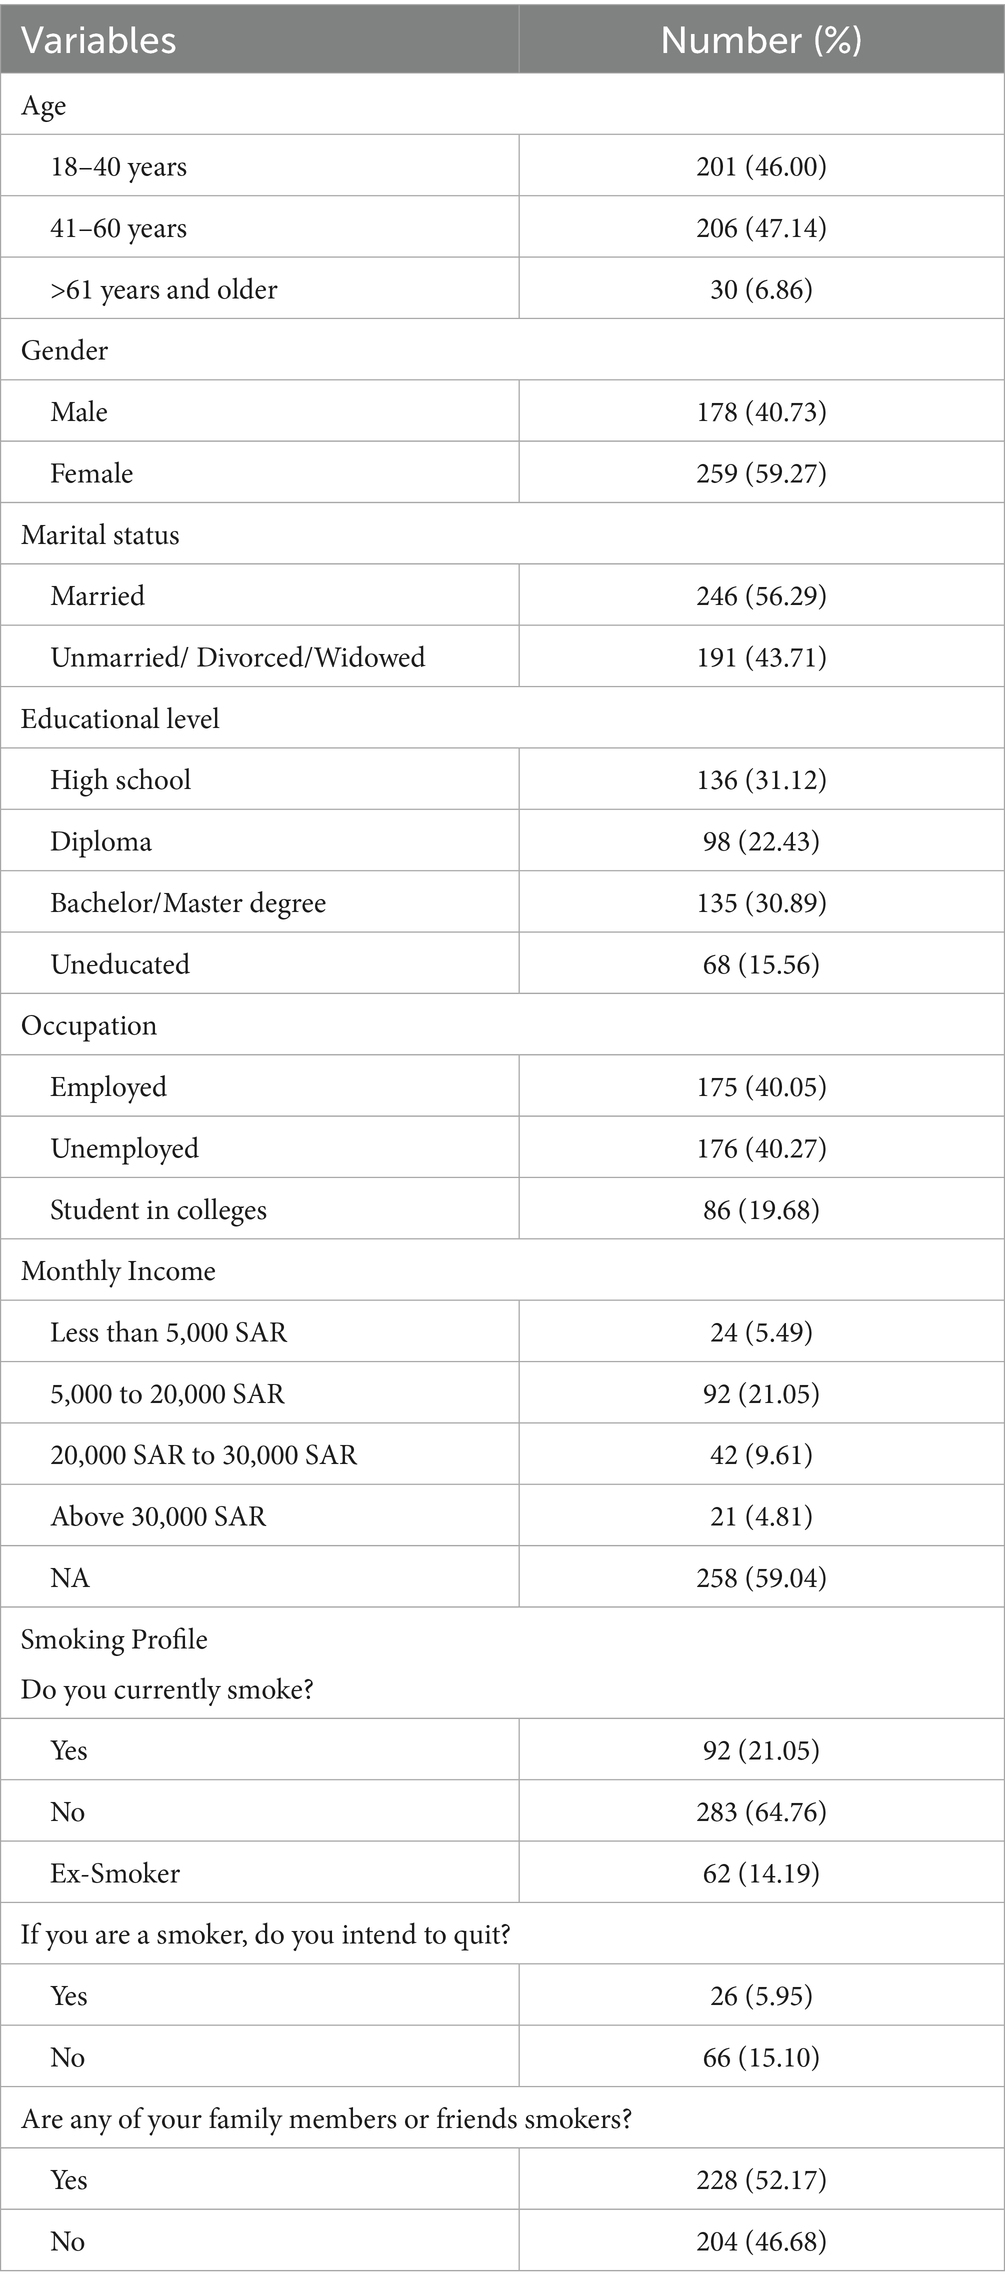This screenshot has height=2289, width=1005.
Task: Click the value 178 (40.73)
Action: click(x=761, y=412)
